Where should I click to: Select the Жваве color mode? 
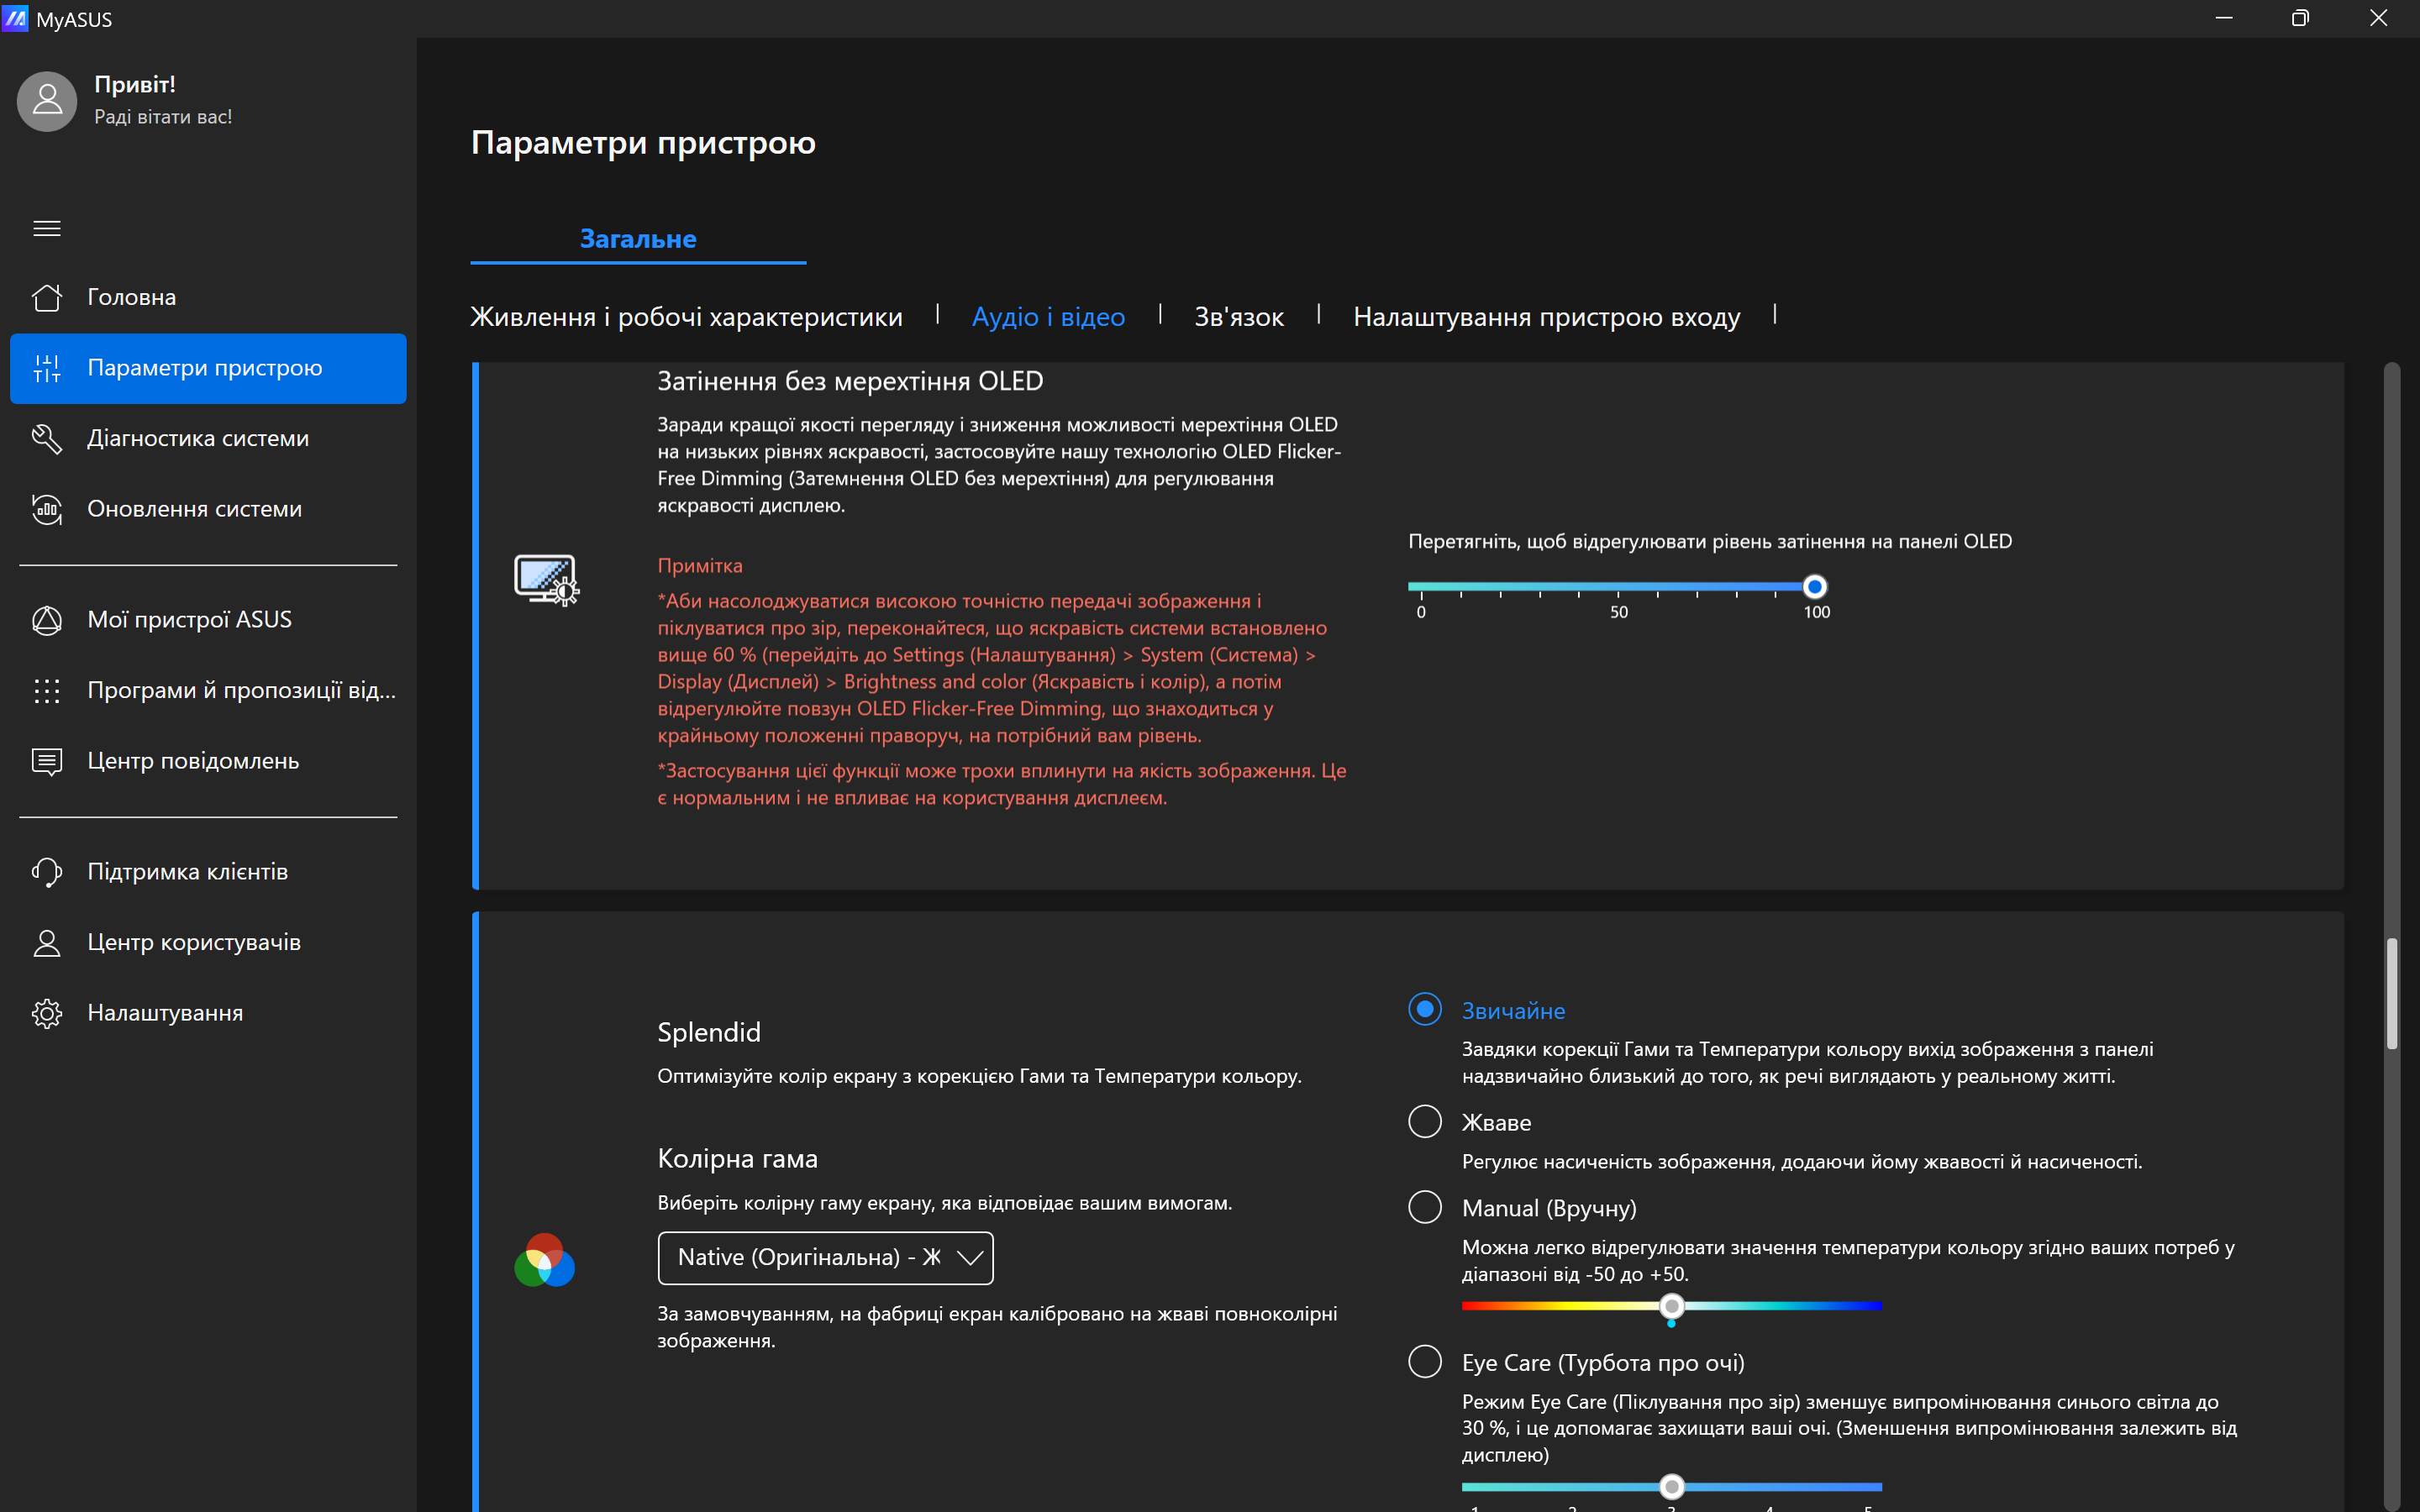click(x=1425, y=1121)
